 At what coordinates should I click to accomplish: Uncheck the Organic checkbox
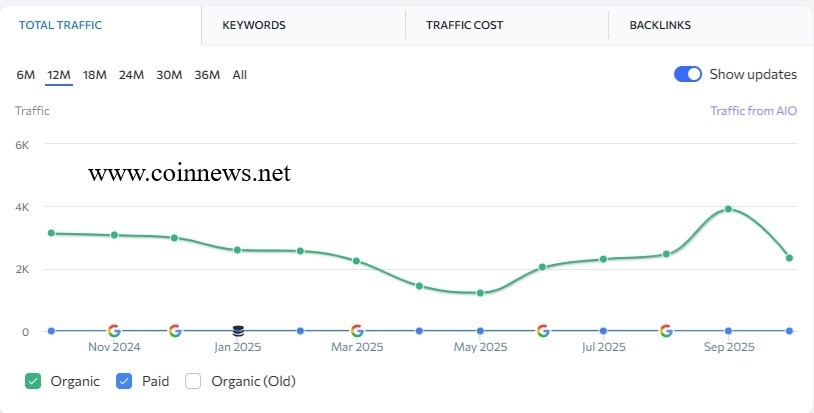tap(33, 380)
